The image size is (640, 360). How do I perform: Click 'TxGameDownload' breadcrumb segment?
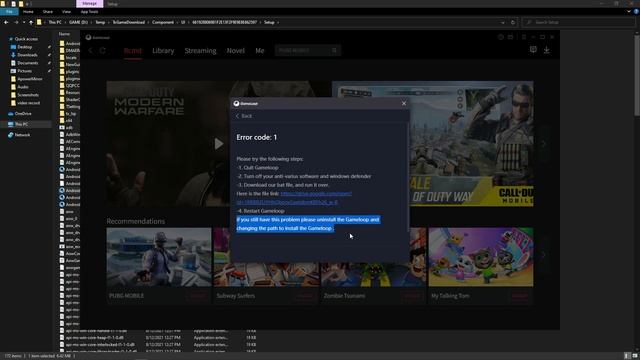pyautogui.click(x=129, y=22)
